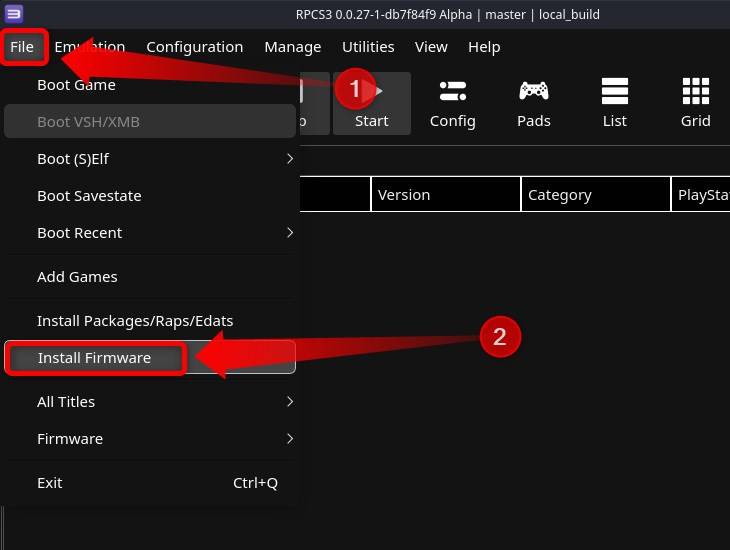Open the Utilities menu
The image size is (730, 550).
(x=368, y=47)
